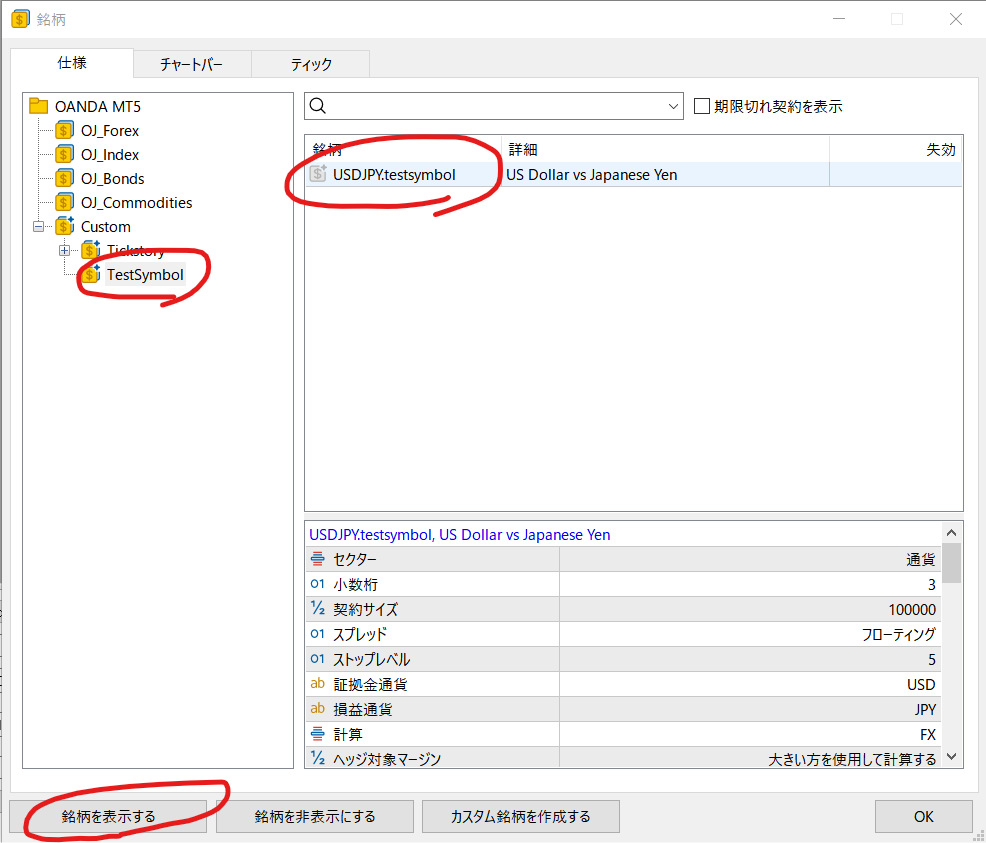Click the blue USDJPY.testsymbol properties heading
This screenshot has height=843, width=986.
click(x=460, y=534)
